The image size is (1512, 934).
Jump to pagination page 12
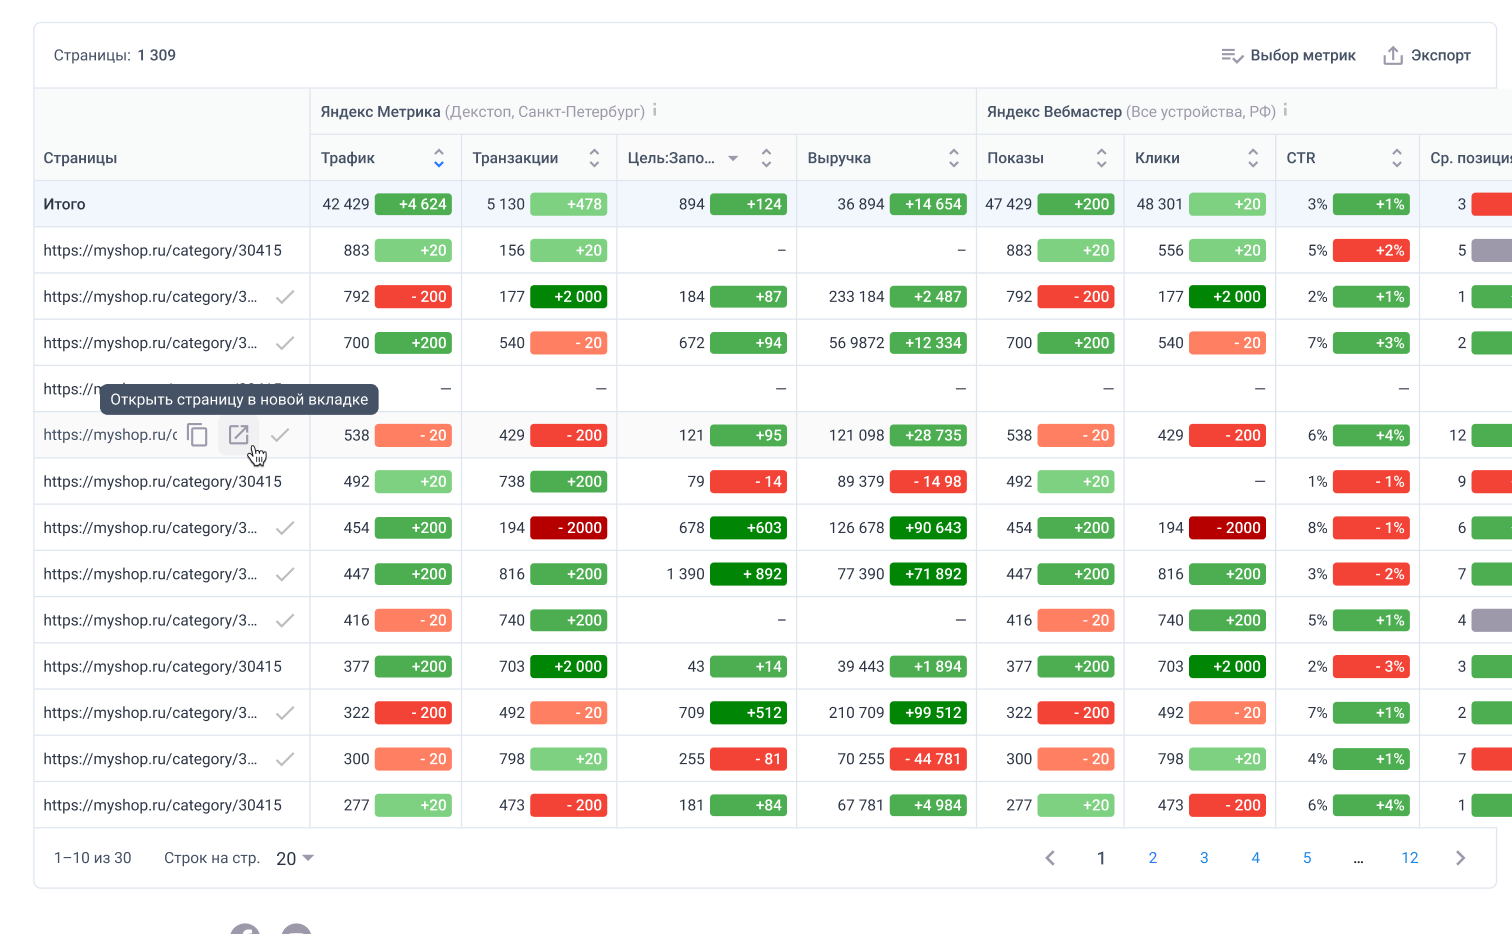pyautogui.click(x=1409, y=858)
